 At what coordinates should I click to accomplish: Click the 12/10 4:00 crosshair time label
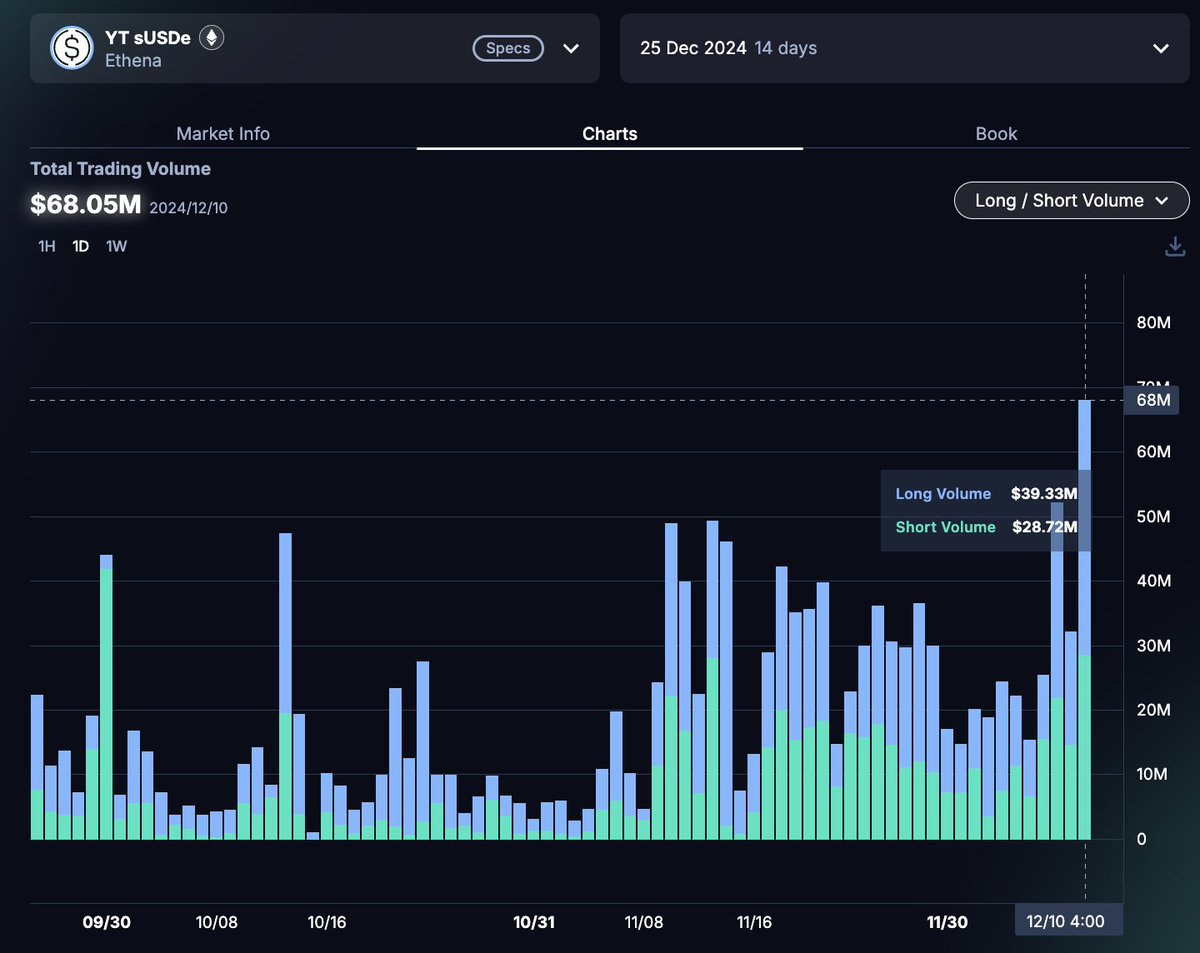click(x=1069, y=921)
